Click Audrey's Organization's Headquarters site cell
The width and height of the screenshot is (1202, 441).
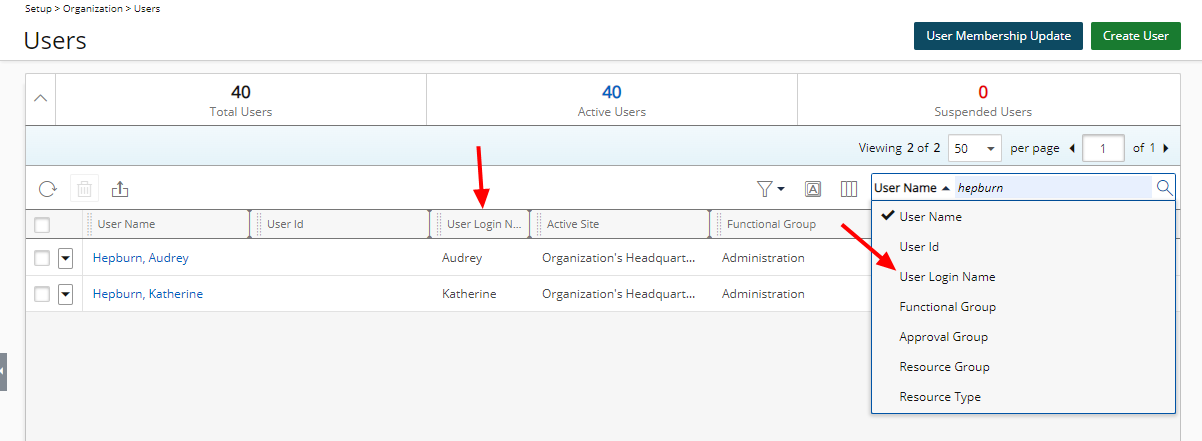tap(619, 258)
